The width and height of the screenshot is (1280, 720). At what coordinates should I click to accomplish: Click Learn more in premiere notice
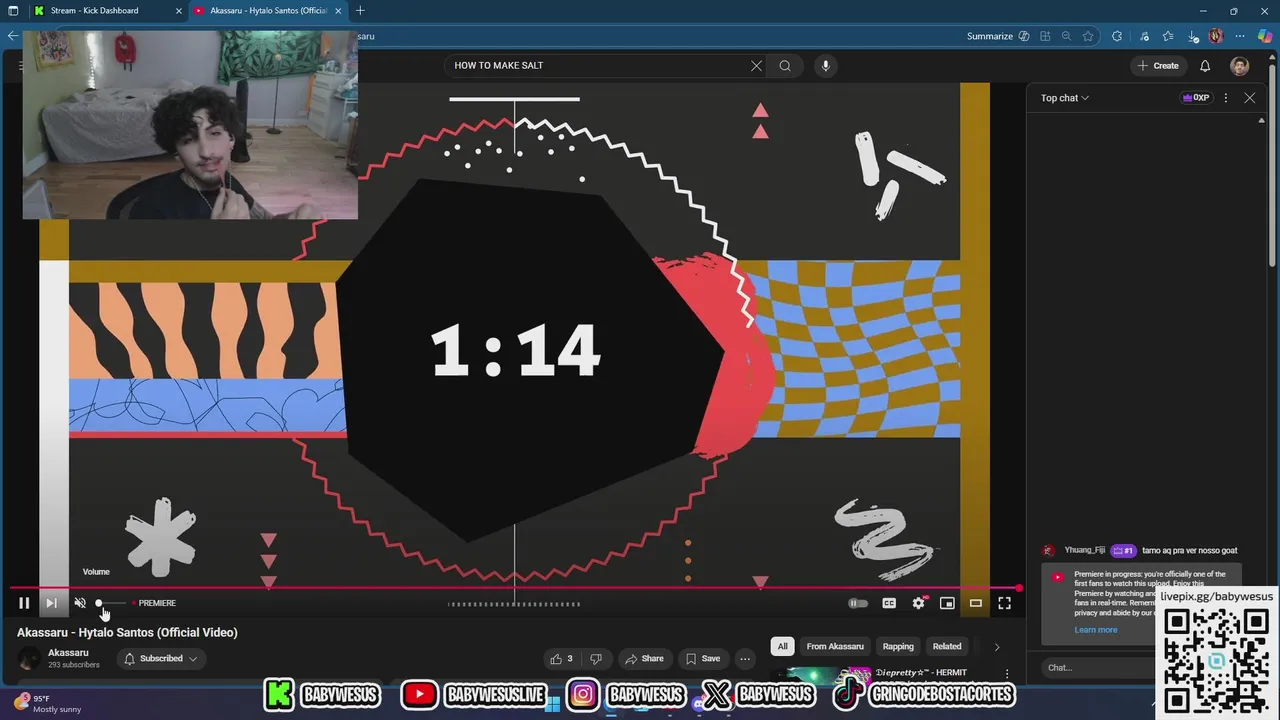[x=1096, y=630]
